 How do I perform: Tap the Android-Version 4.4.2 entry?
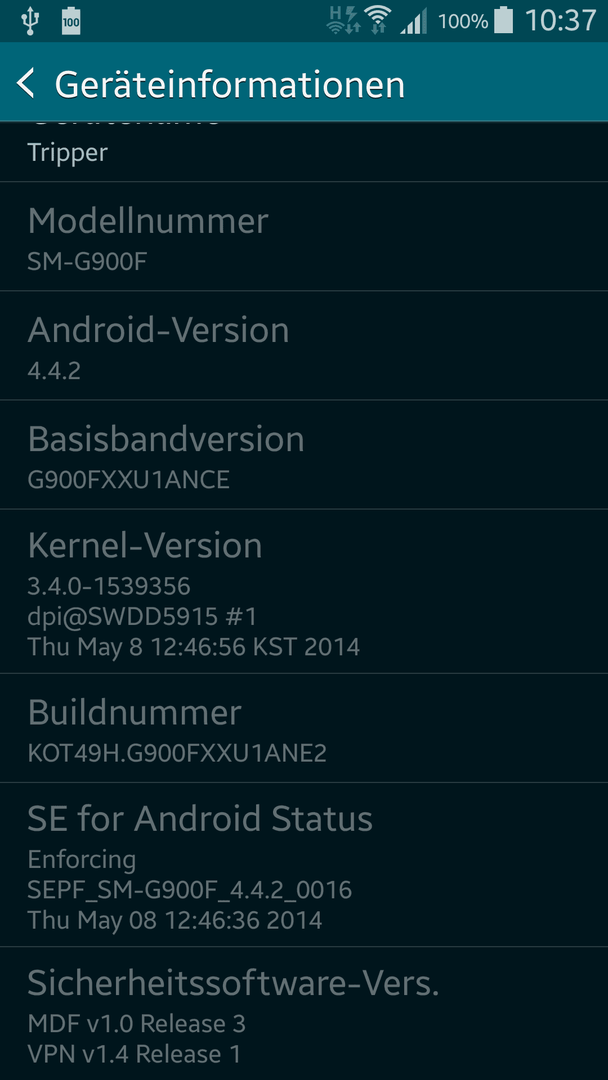[x=304, y=345]
